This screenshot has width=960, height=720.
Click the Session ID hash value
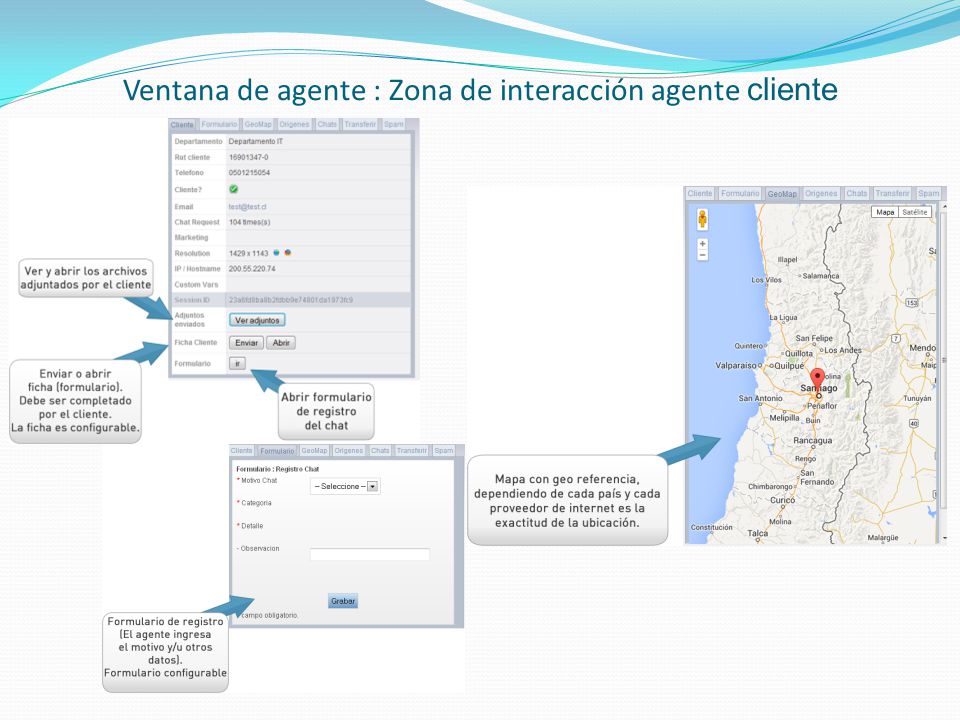[x=291, y=300]
